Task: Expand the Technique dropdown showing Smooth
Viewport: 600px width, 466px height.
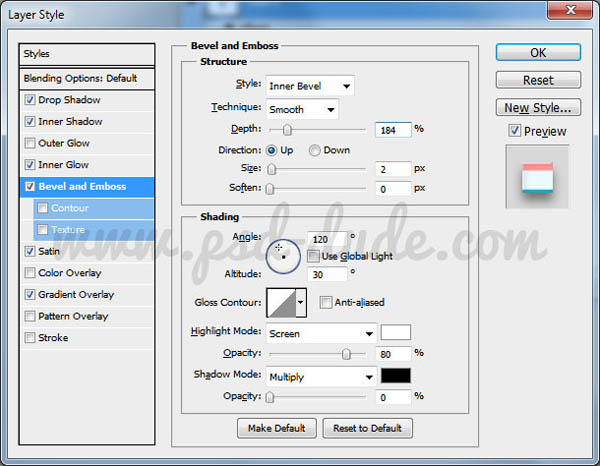Action: (301, 108)
